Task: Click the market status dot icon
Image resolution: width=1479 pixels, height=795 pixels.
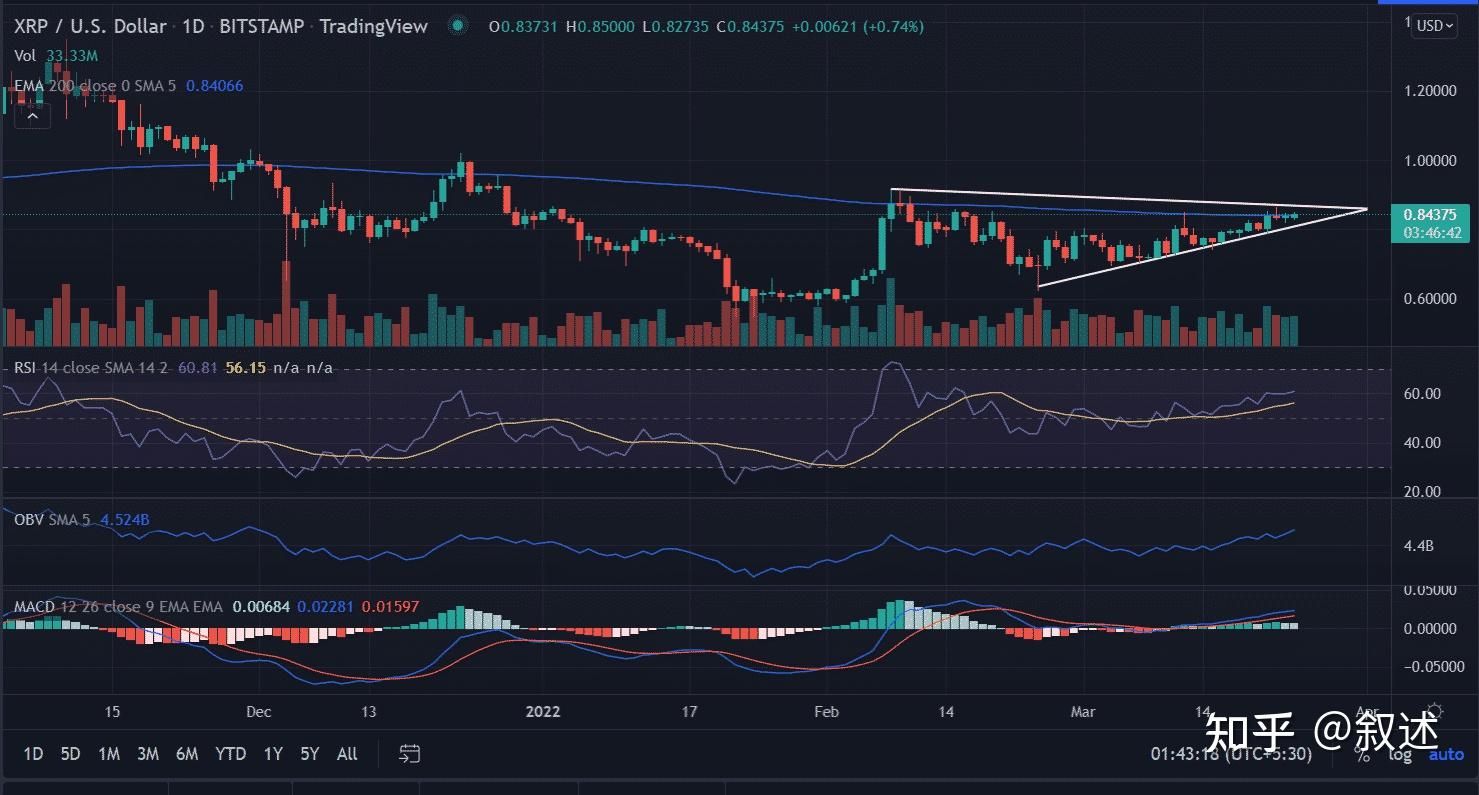Action: click(x=457, y=26)
